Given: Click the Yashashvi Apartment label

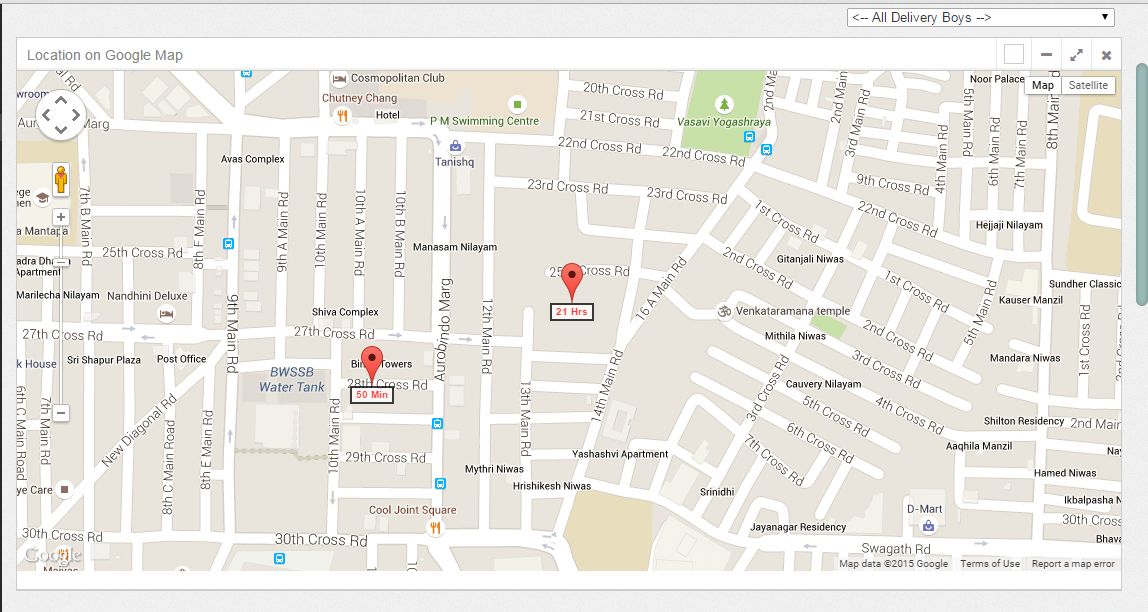Looking at the screenshot, I should pos(620,454).
